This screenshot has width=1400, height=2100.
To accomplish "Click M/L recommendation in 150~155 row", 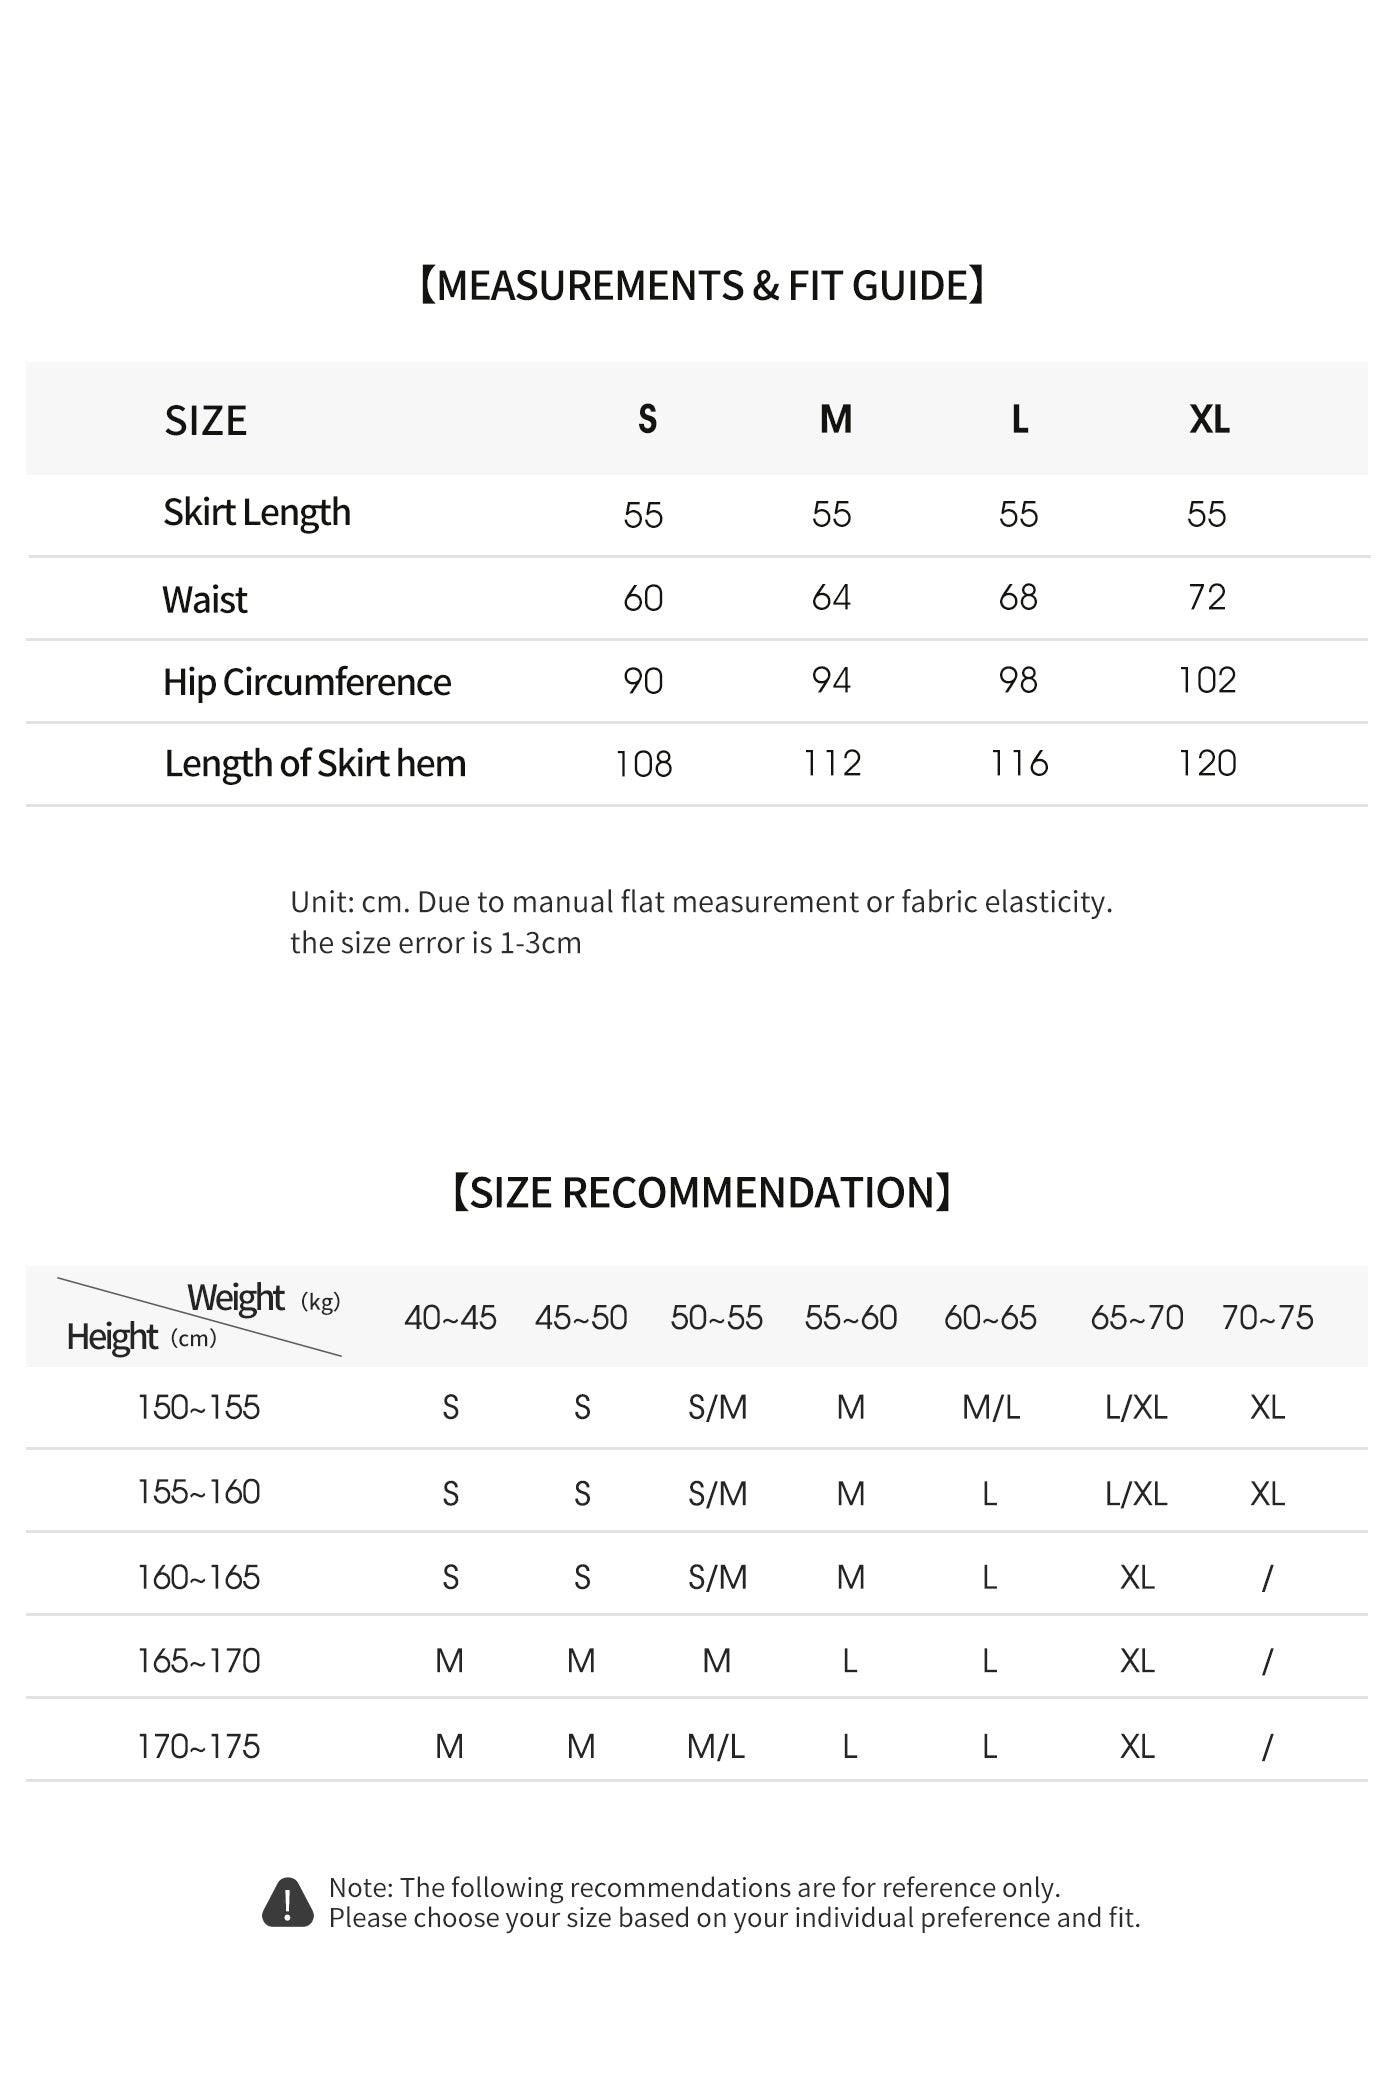I will pos(991,1408).
